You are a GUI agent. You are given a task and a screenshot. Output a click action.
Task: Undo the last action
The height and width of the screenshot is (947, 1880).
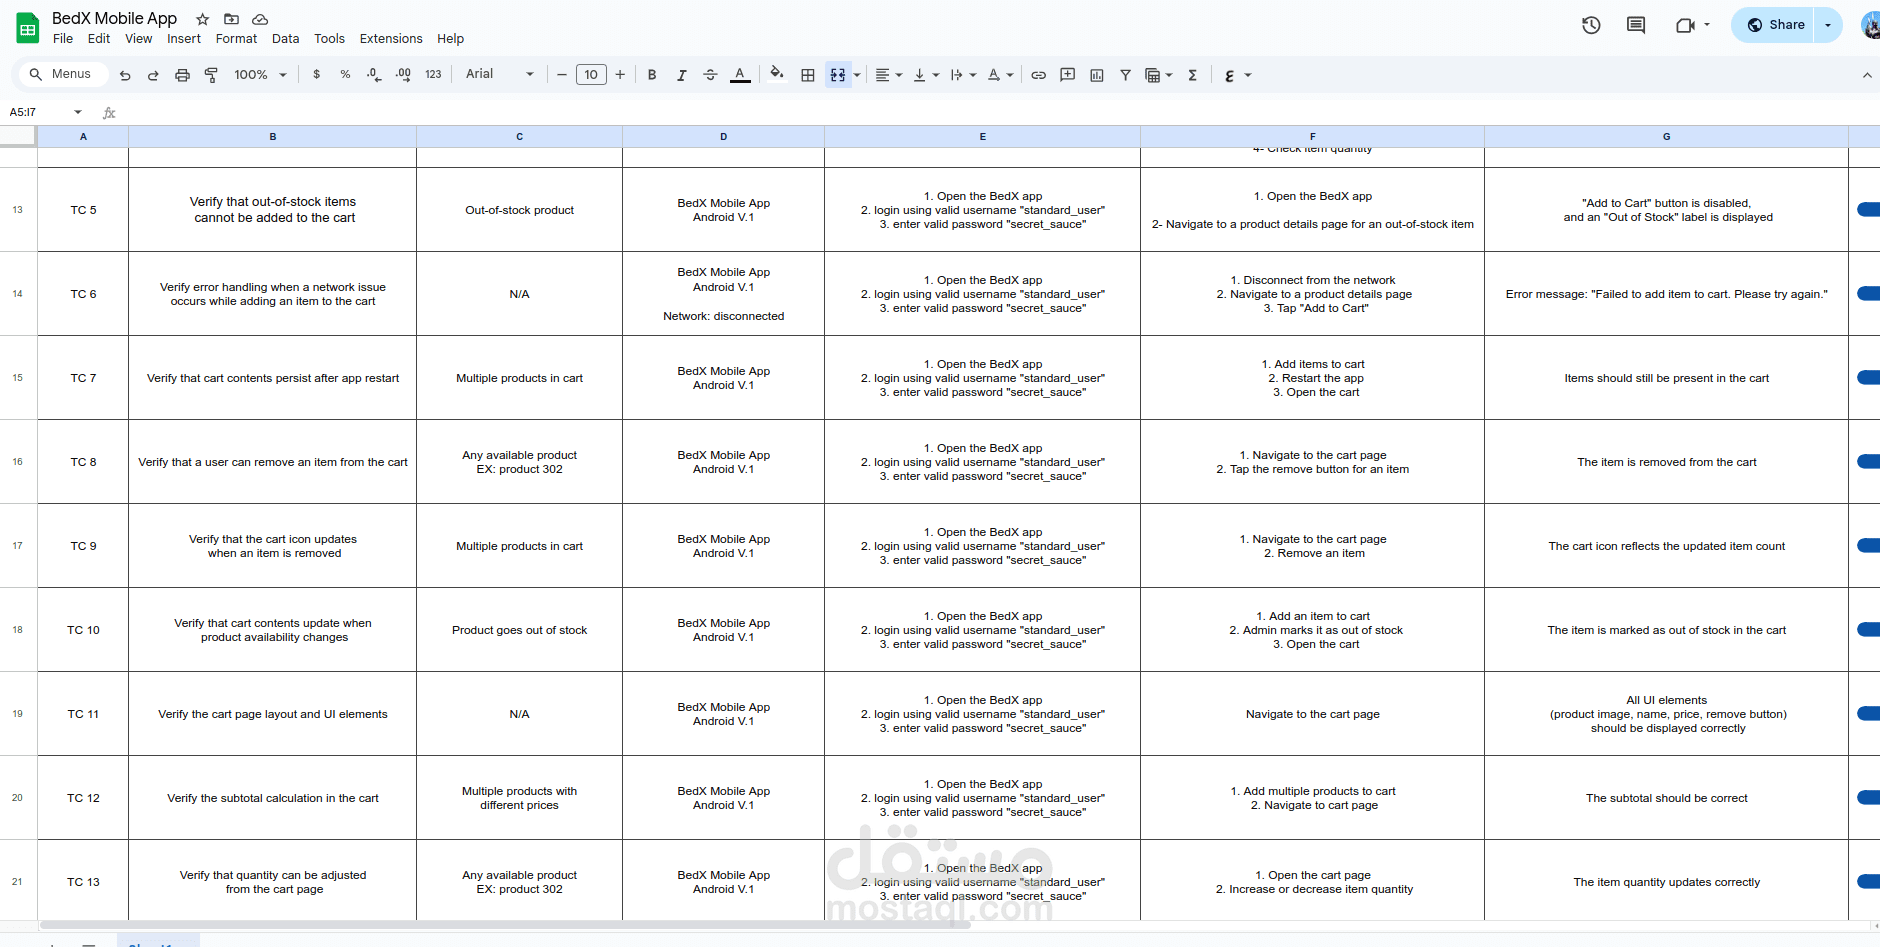point(125,75)
